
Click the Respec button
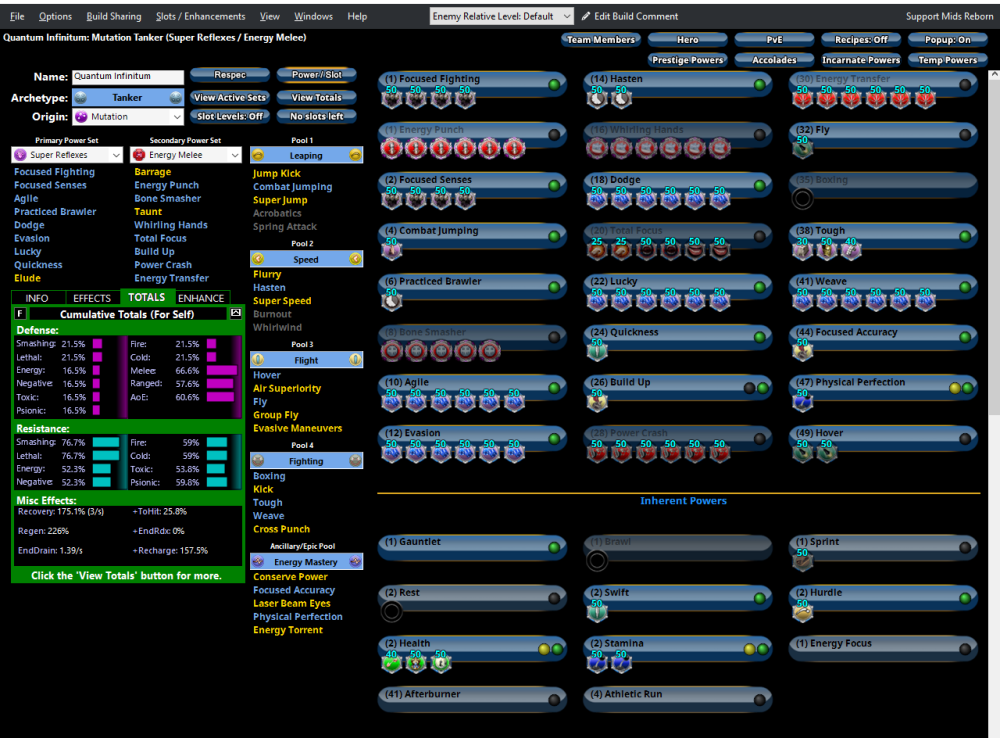coord(230,75)
